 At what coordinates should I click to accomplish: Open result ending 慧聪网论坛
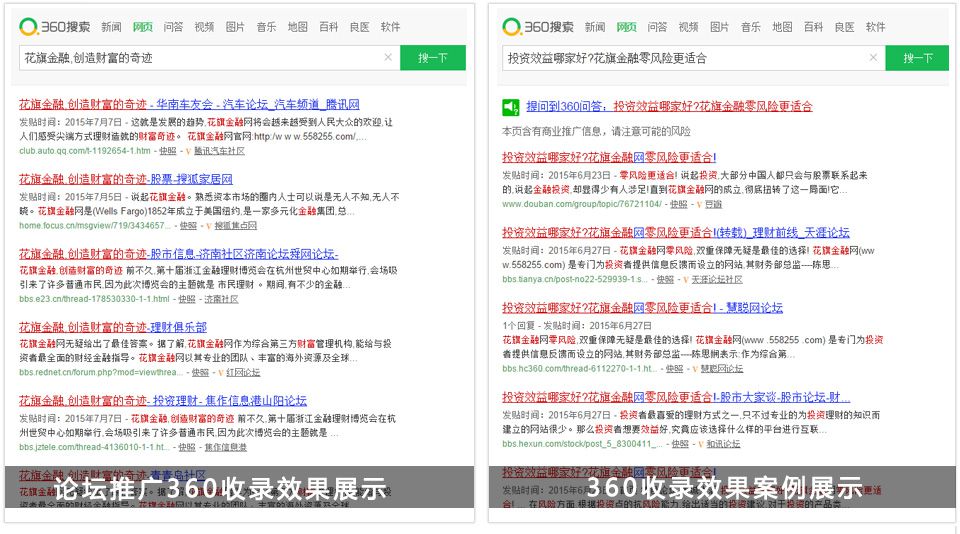point(642,307)
